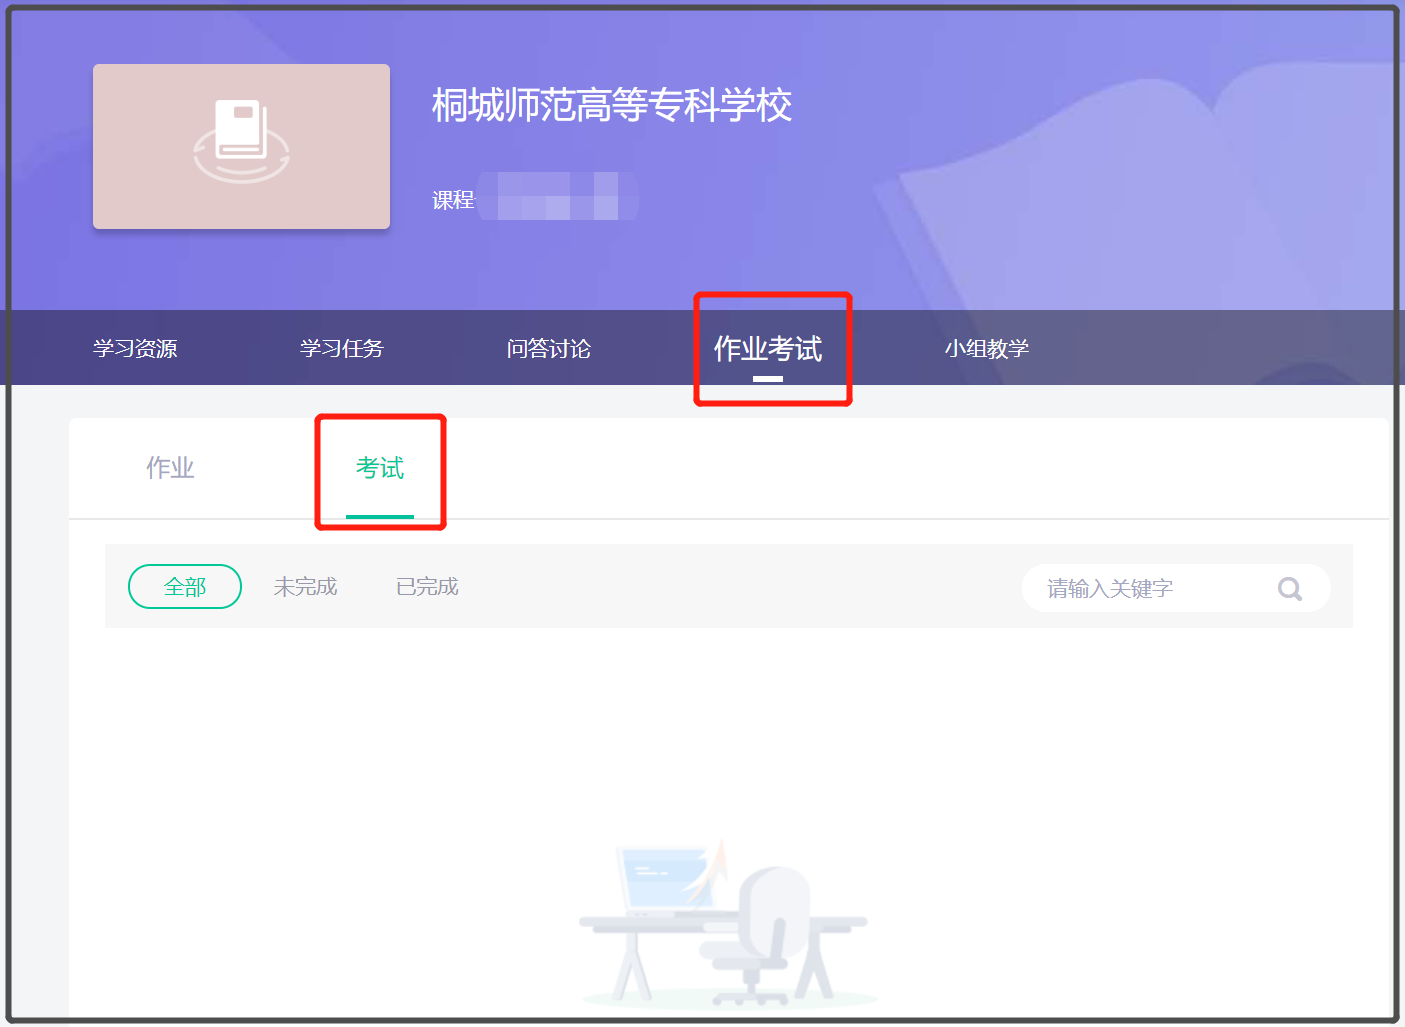This screenshot has width=1405, height=1027.
Task: Show only 已完成 items
Action: coord(427,586)
